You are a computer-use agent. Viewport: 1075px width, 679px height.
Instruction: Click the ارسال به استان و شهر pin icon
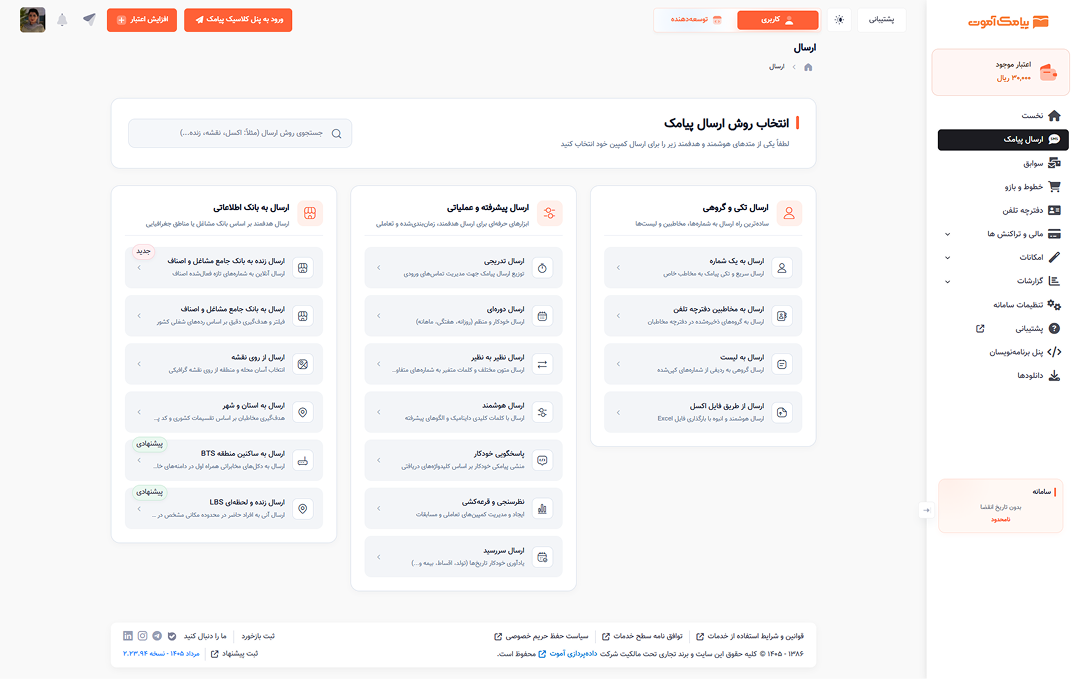pyautogui.click(x=303, y=412)
